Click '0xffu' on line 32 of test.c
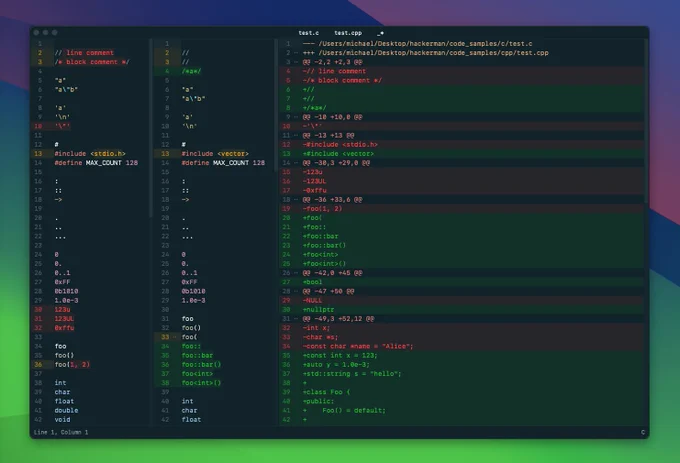 tap(64, 328)
